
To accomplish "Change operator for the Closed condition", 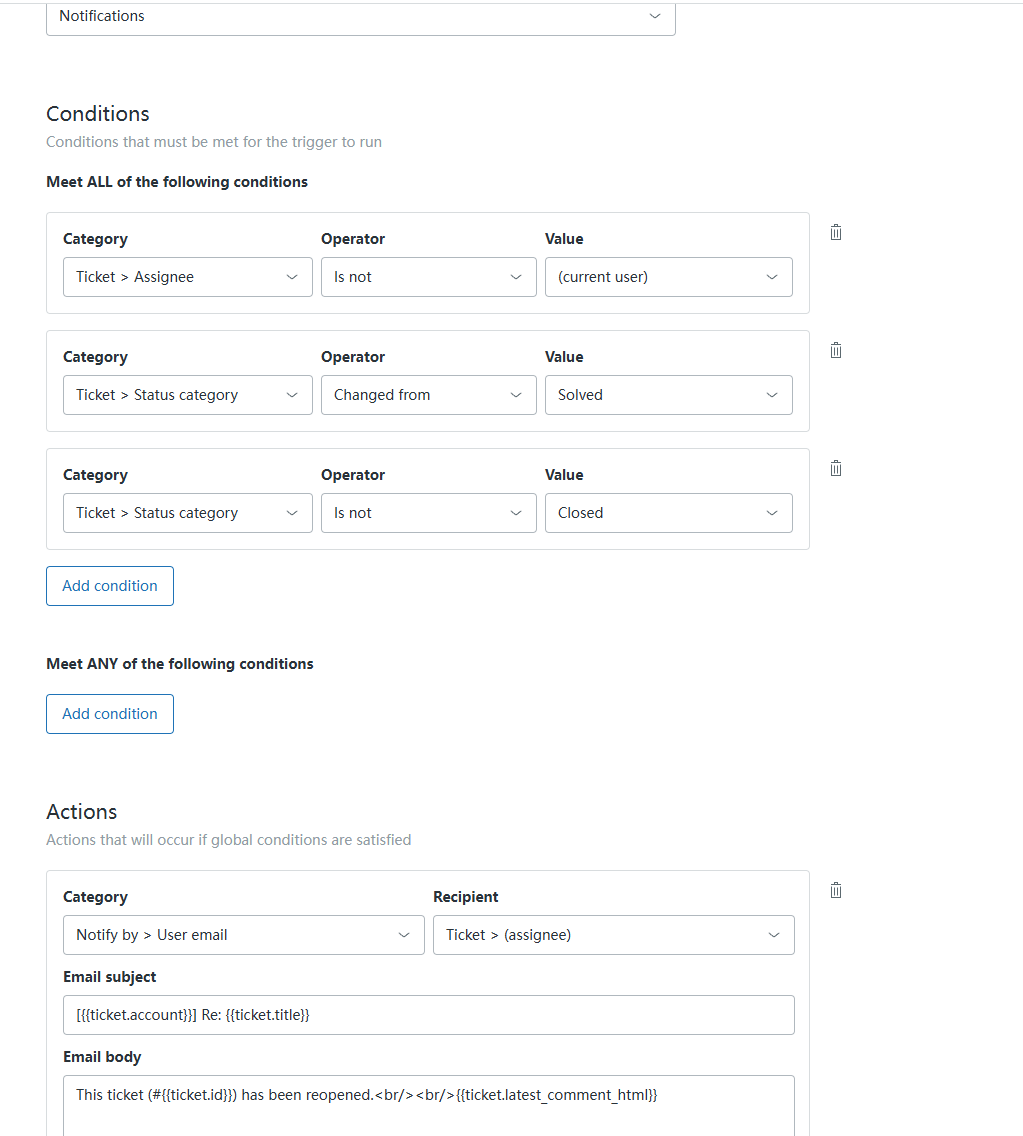I will tap(428, 513).
